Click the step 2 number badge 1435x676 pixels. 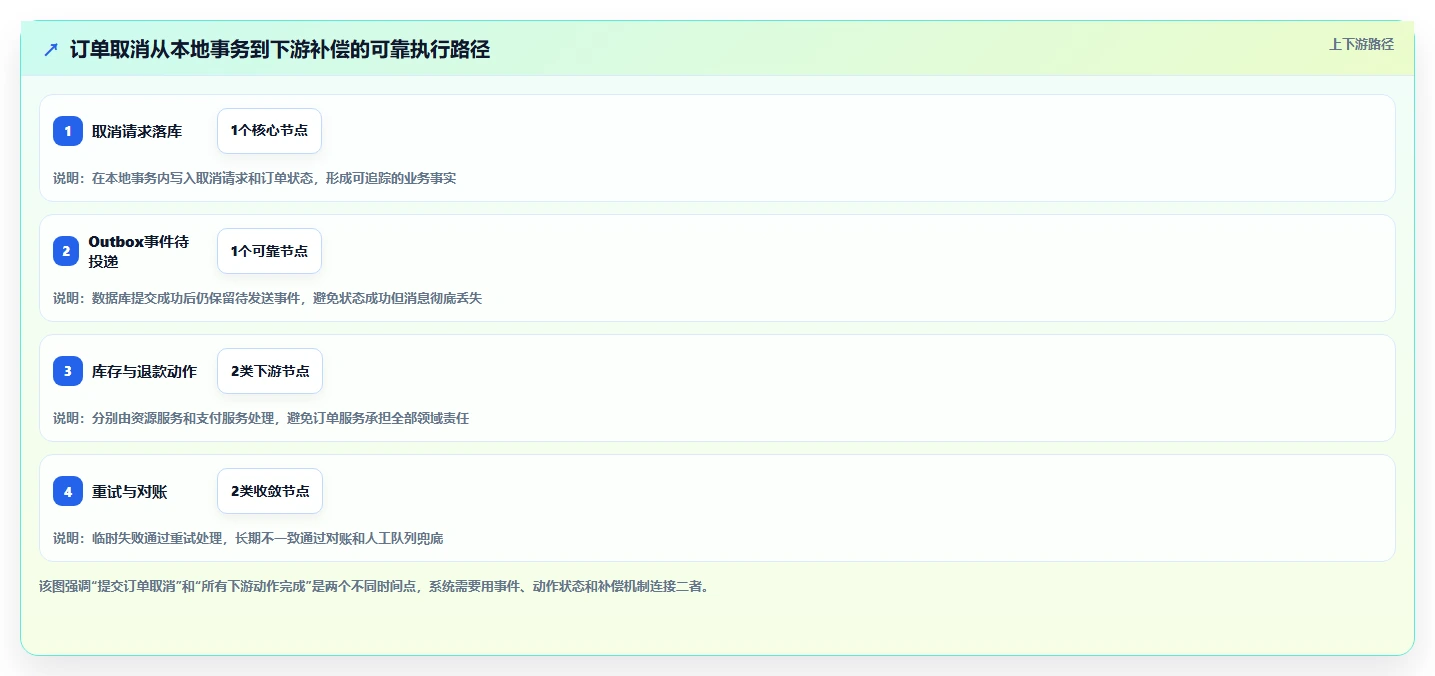(68, 251)
